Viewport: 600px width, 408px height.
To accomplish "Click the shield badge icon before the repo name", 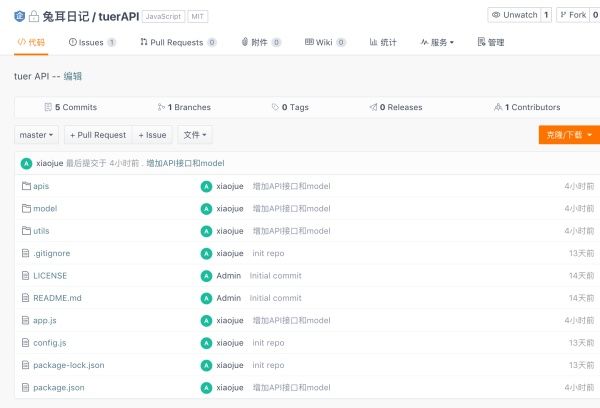I will tap(20, 16).
